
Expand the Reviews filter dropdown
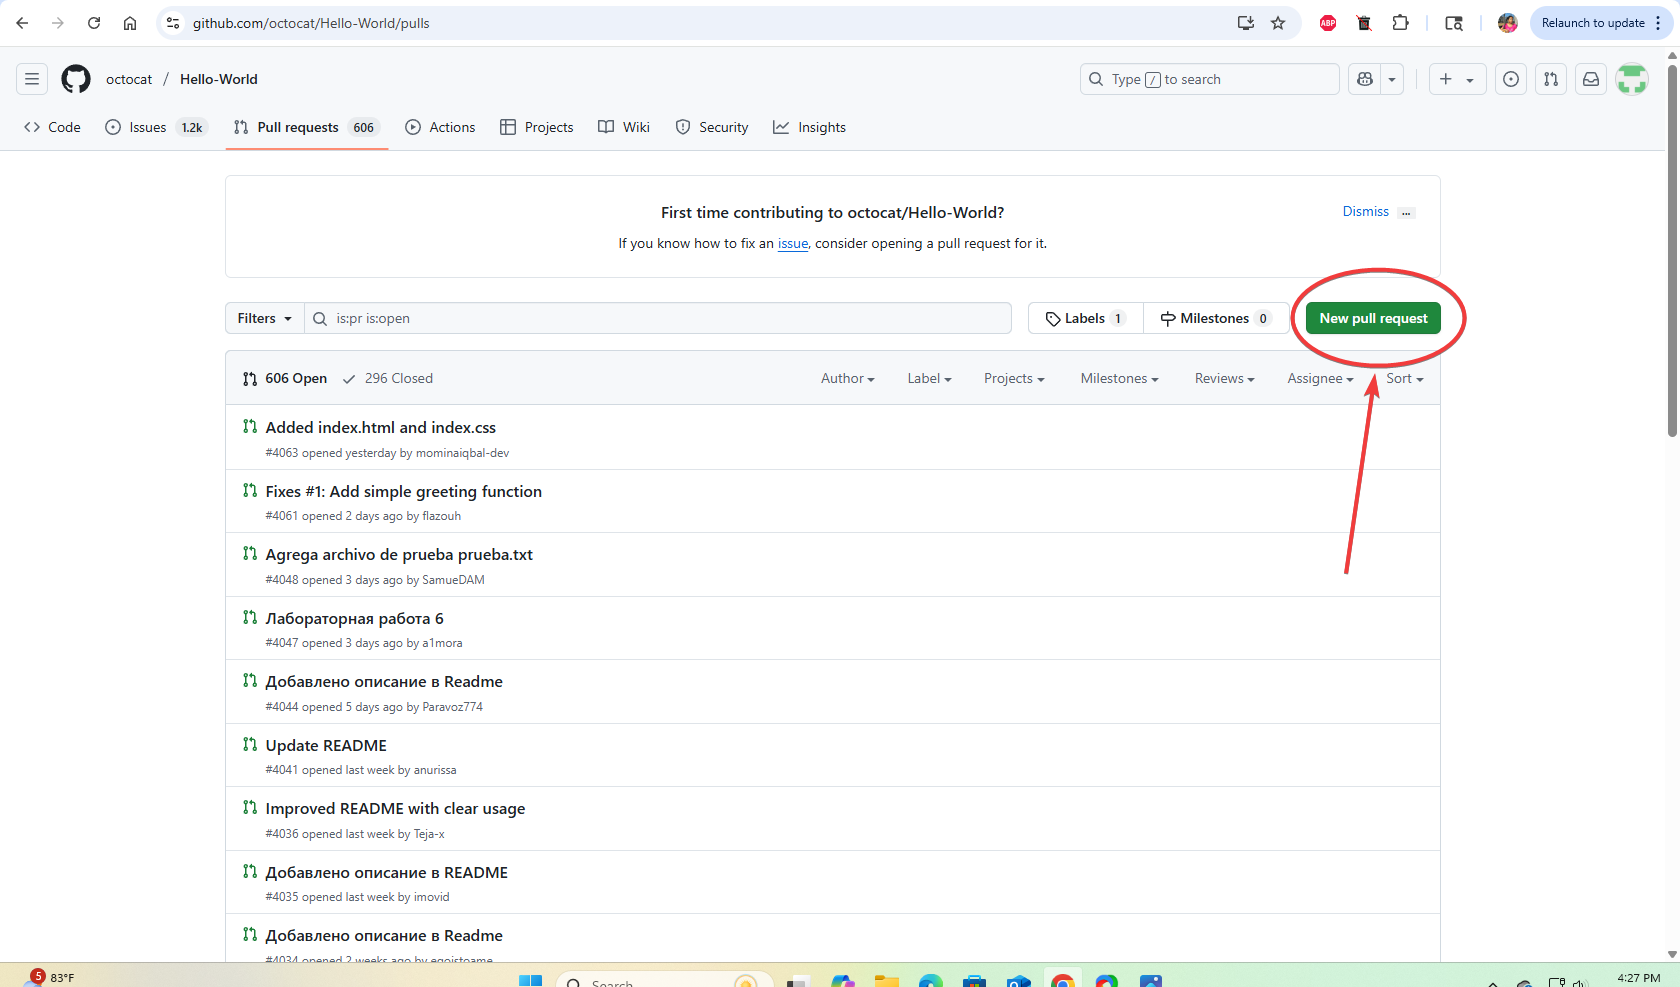coord(1224,378)
